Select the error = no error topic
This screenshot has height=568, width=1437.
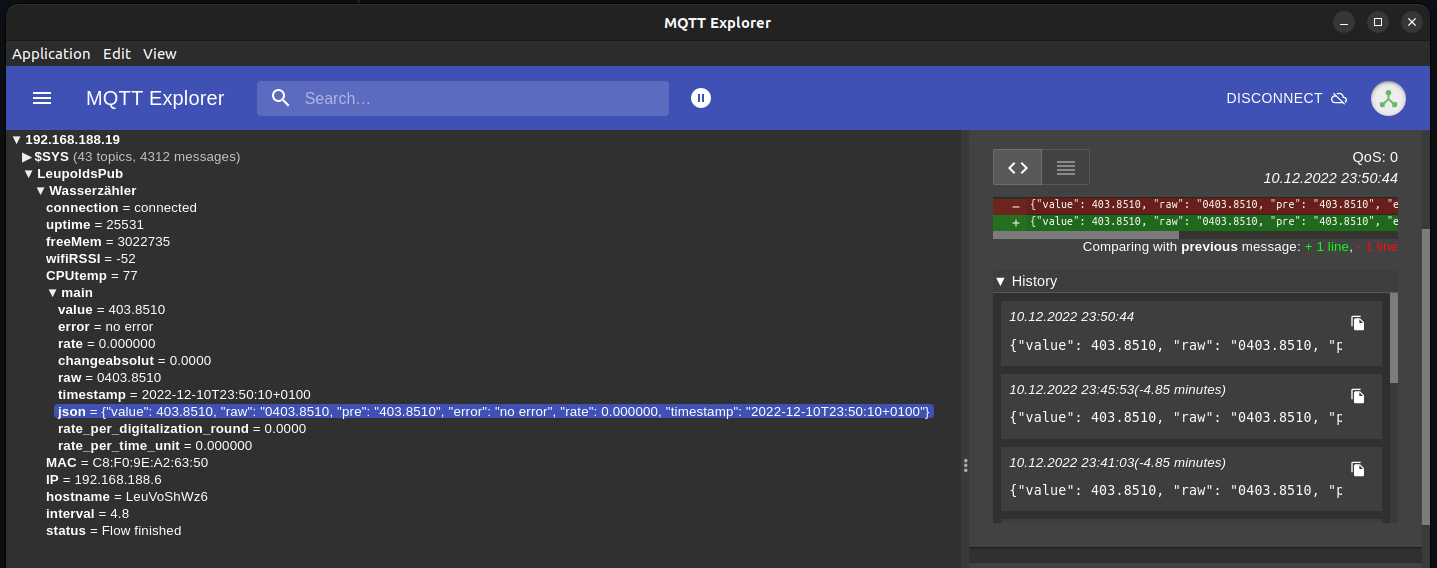point(105,327)
